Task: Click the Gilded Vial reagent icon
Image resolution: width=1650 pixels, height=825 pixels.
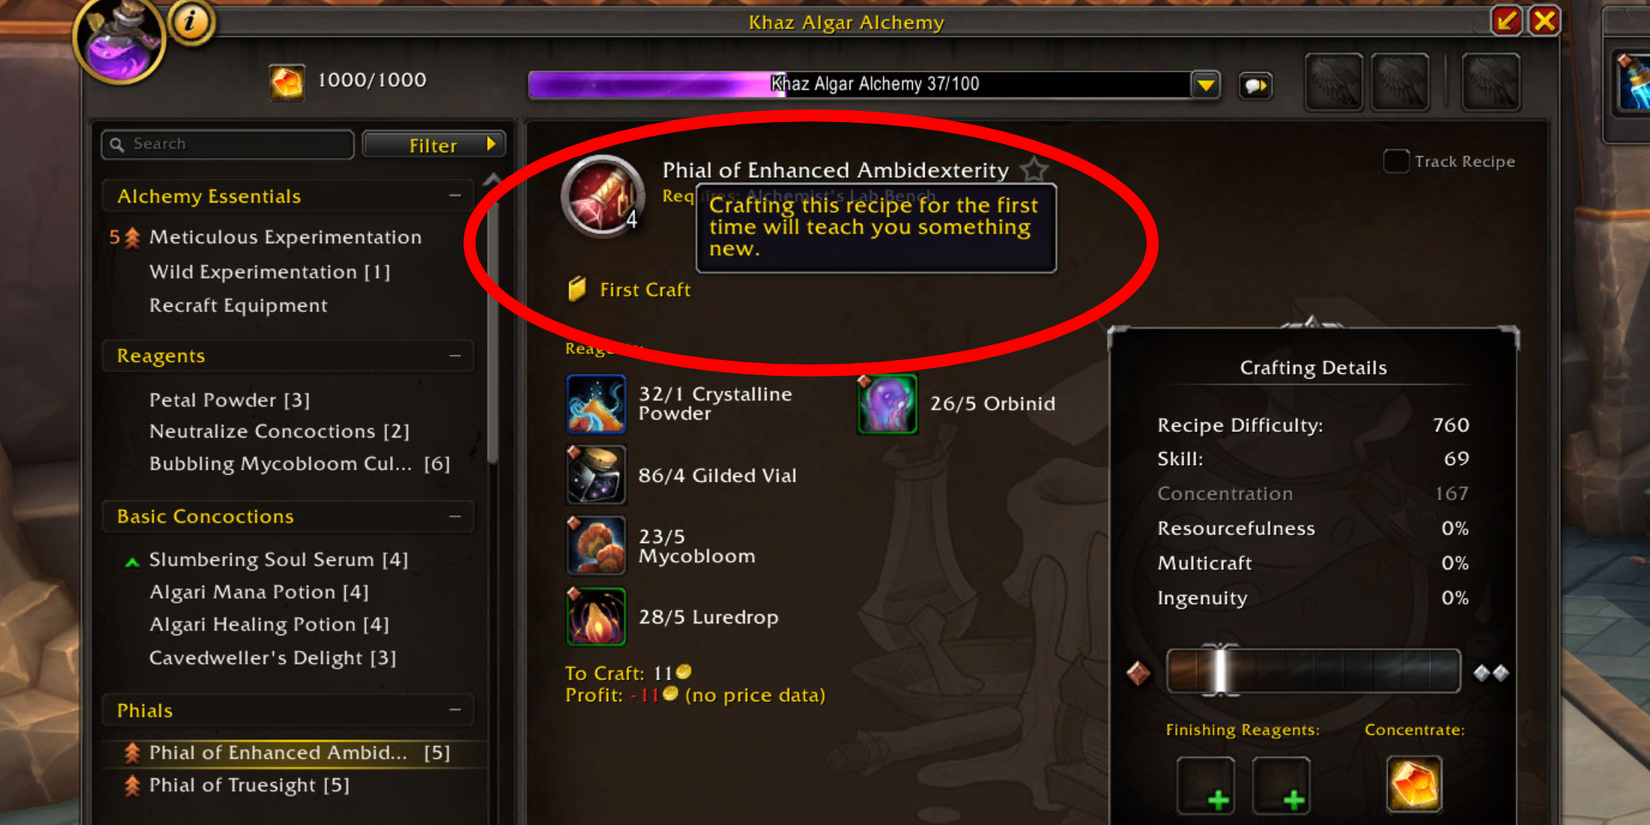Action: click(596, 475)
